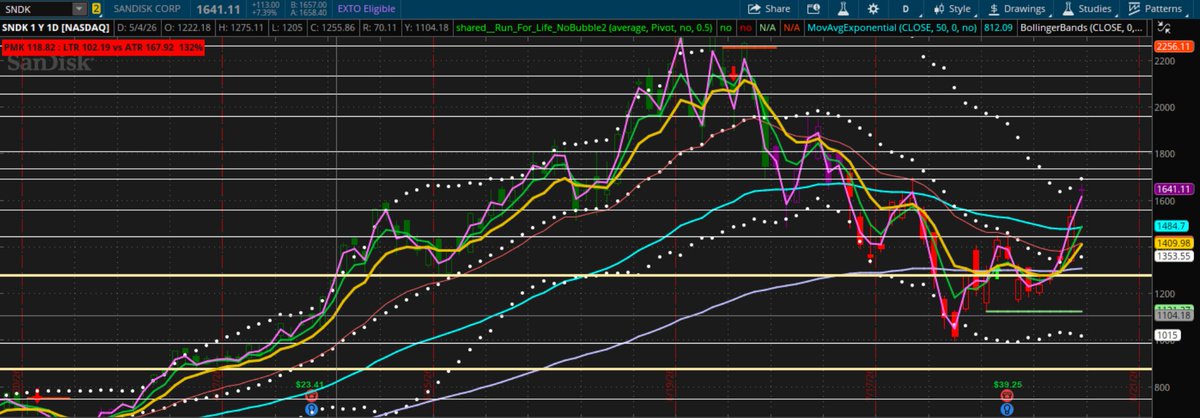Open the symbol dropdown arrow next to SNDK
Image resolution: width=1200 pixels, height=418 pixels.
78,9
